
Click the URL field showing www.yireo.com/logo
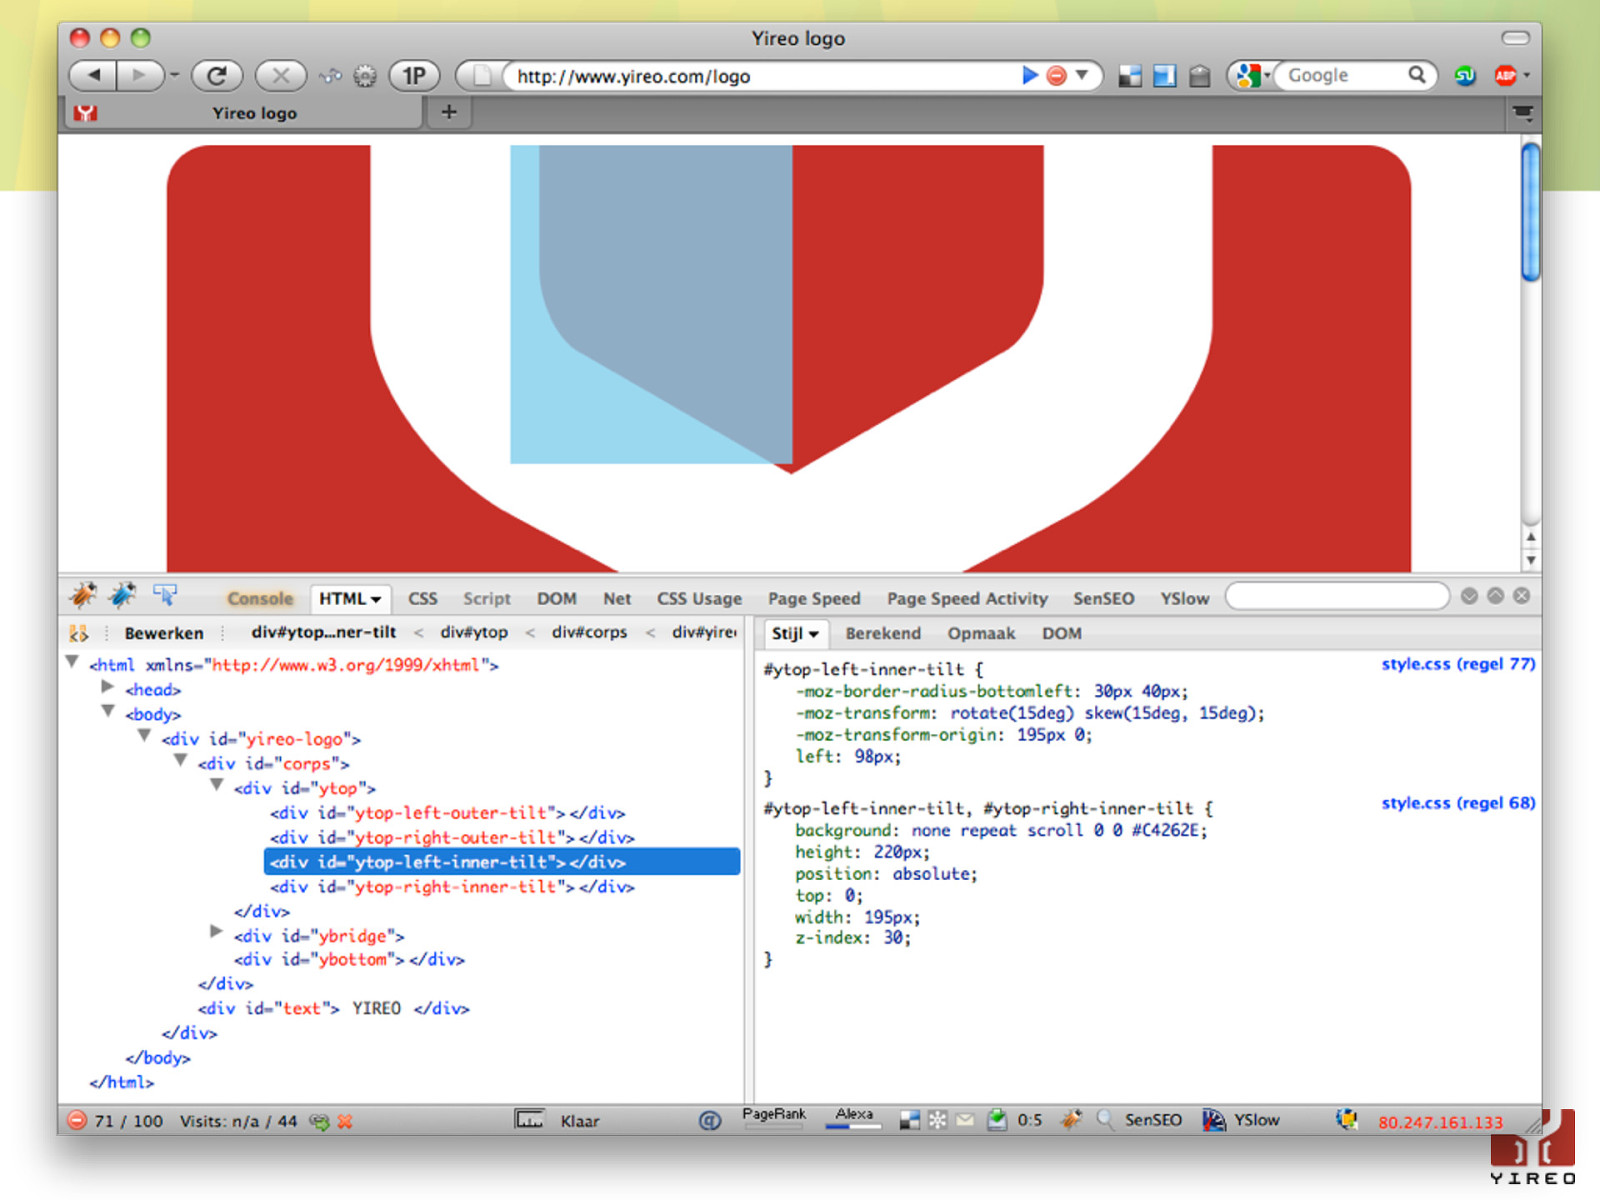click(760, 76)
